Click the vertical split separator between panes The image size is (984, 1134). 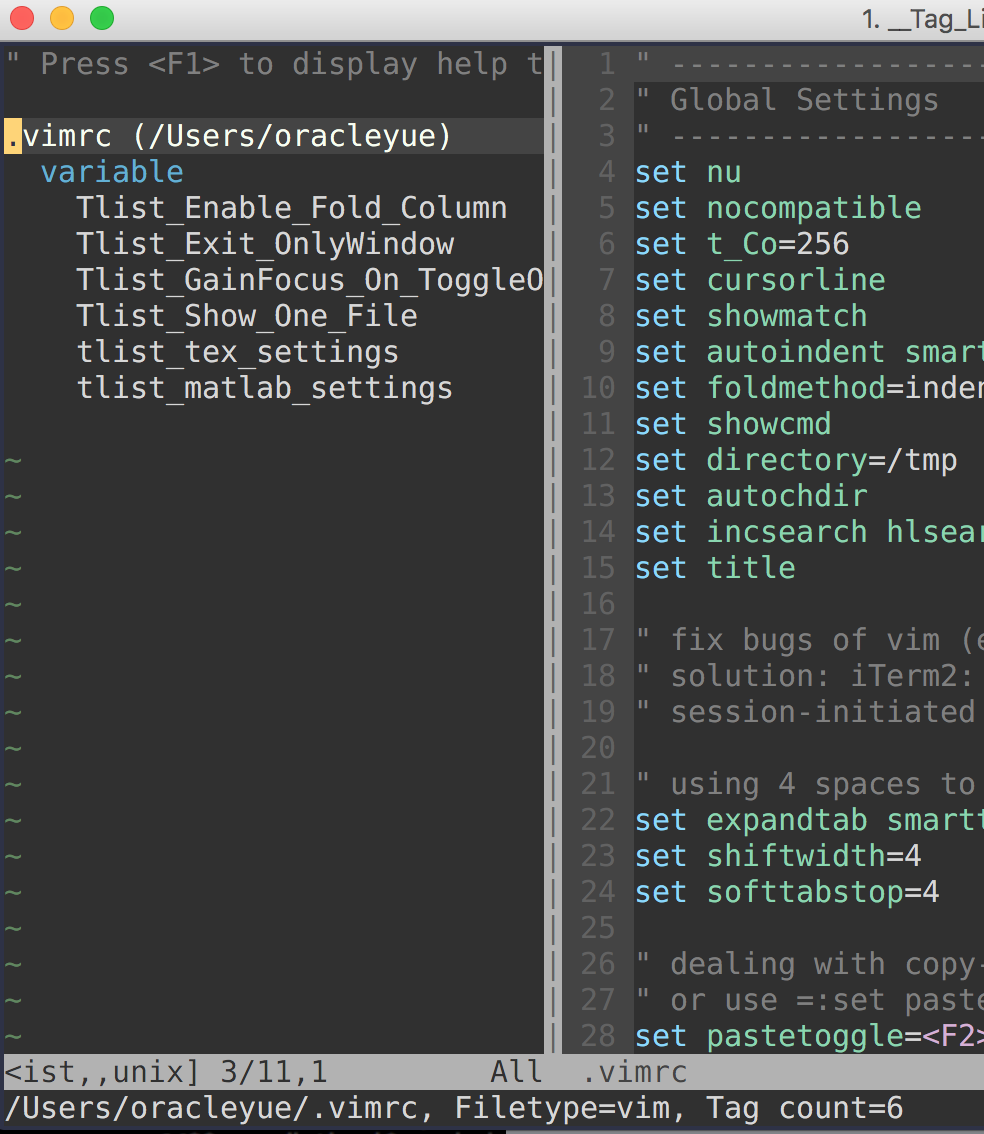click(x=553, y=550)
